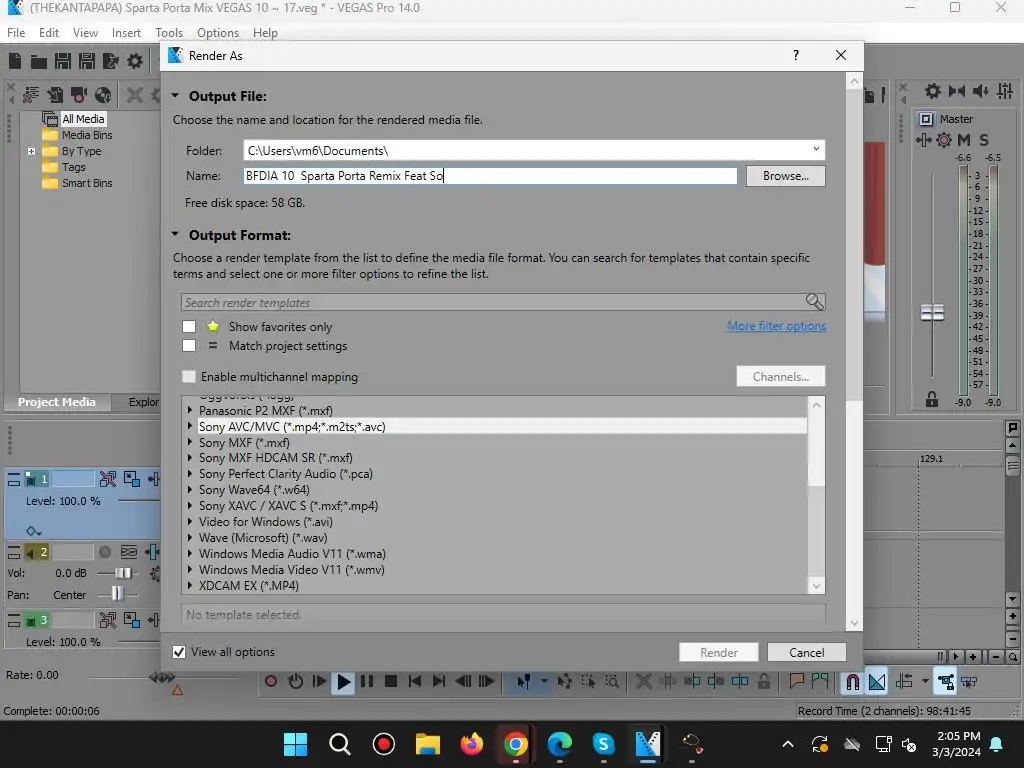
Task: Check Match project settings checkbox
Action: point(189,345)
